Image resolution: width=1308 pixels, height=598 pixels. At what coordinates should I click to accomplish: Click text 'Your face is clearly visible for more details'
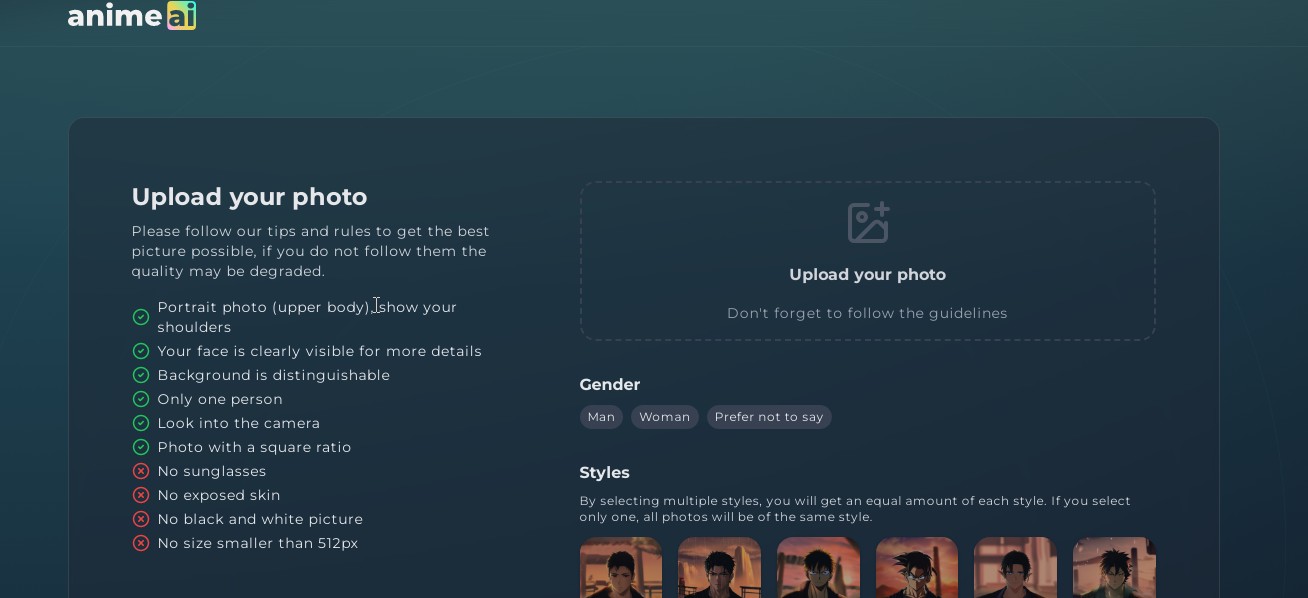point(320,351)
